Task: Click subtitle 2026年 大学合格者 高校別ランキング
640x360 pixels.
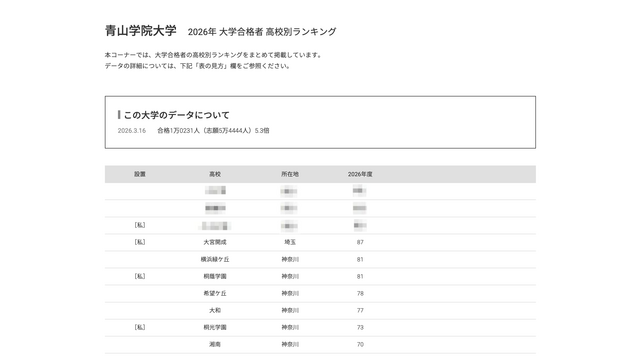Action: click(262, 32)
